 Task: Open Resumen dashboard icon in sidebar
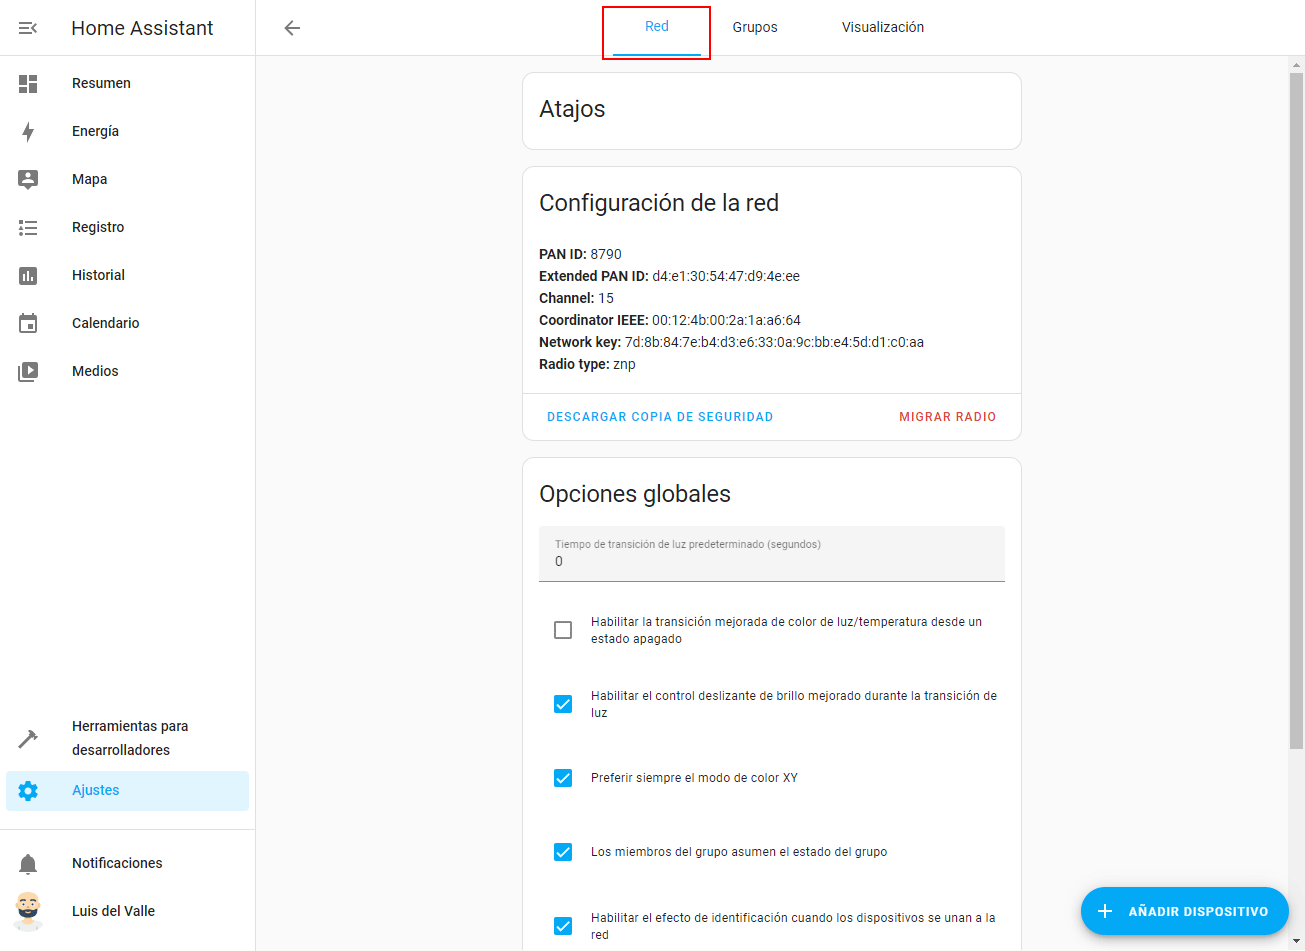coord(28,84)
